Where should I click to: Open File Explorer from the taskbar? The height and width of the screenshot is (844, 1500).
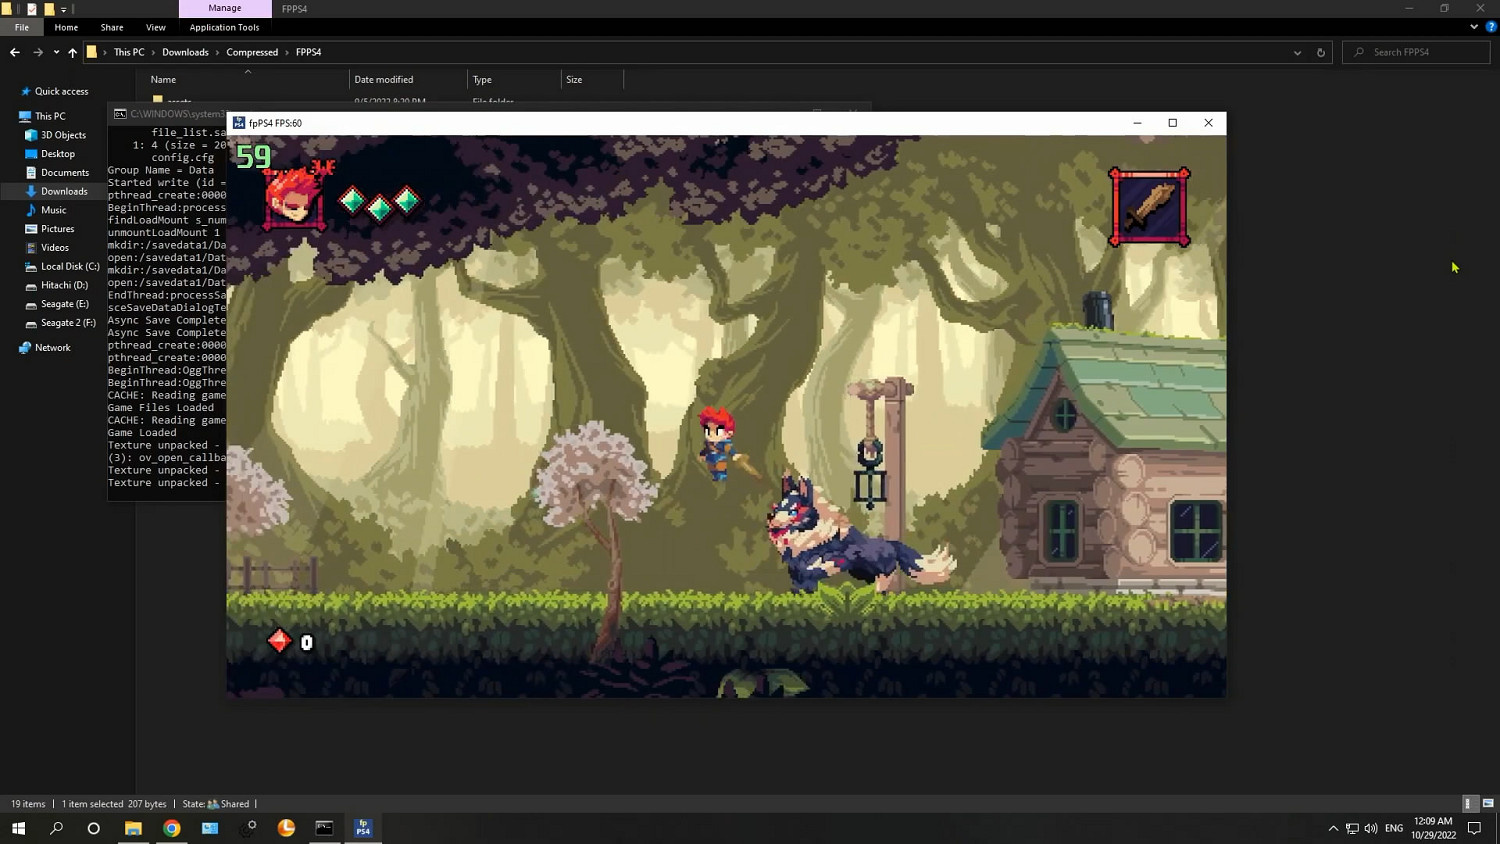133,828
